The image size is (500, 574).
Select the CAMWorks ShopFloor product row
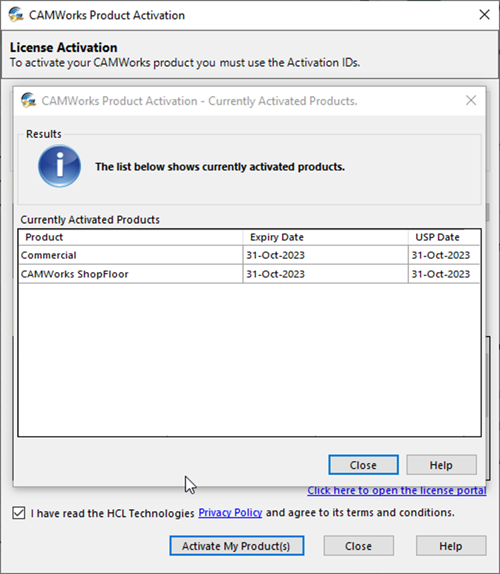point(249,274)
